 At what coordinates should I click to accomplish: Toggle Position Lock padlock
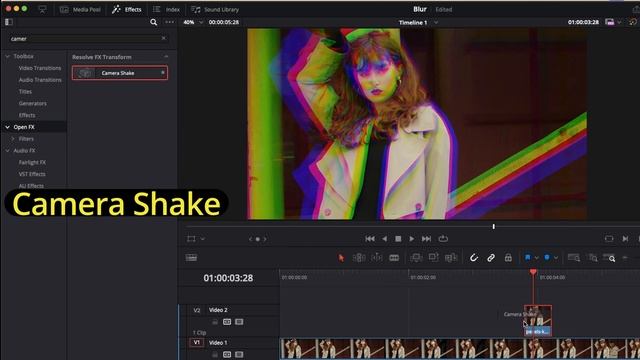click(x=508, y=258)
